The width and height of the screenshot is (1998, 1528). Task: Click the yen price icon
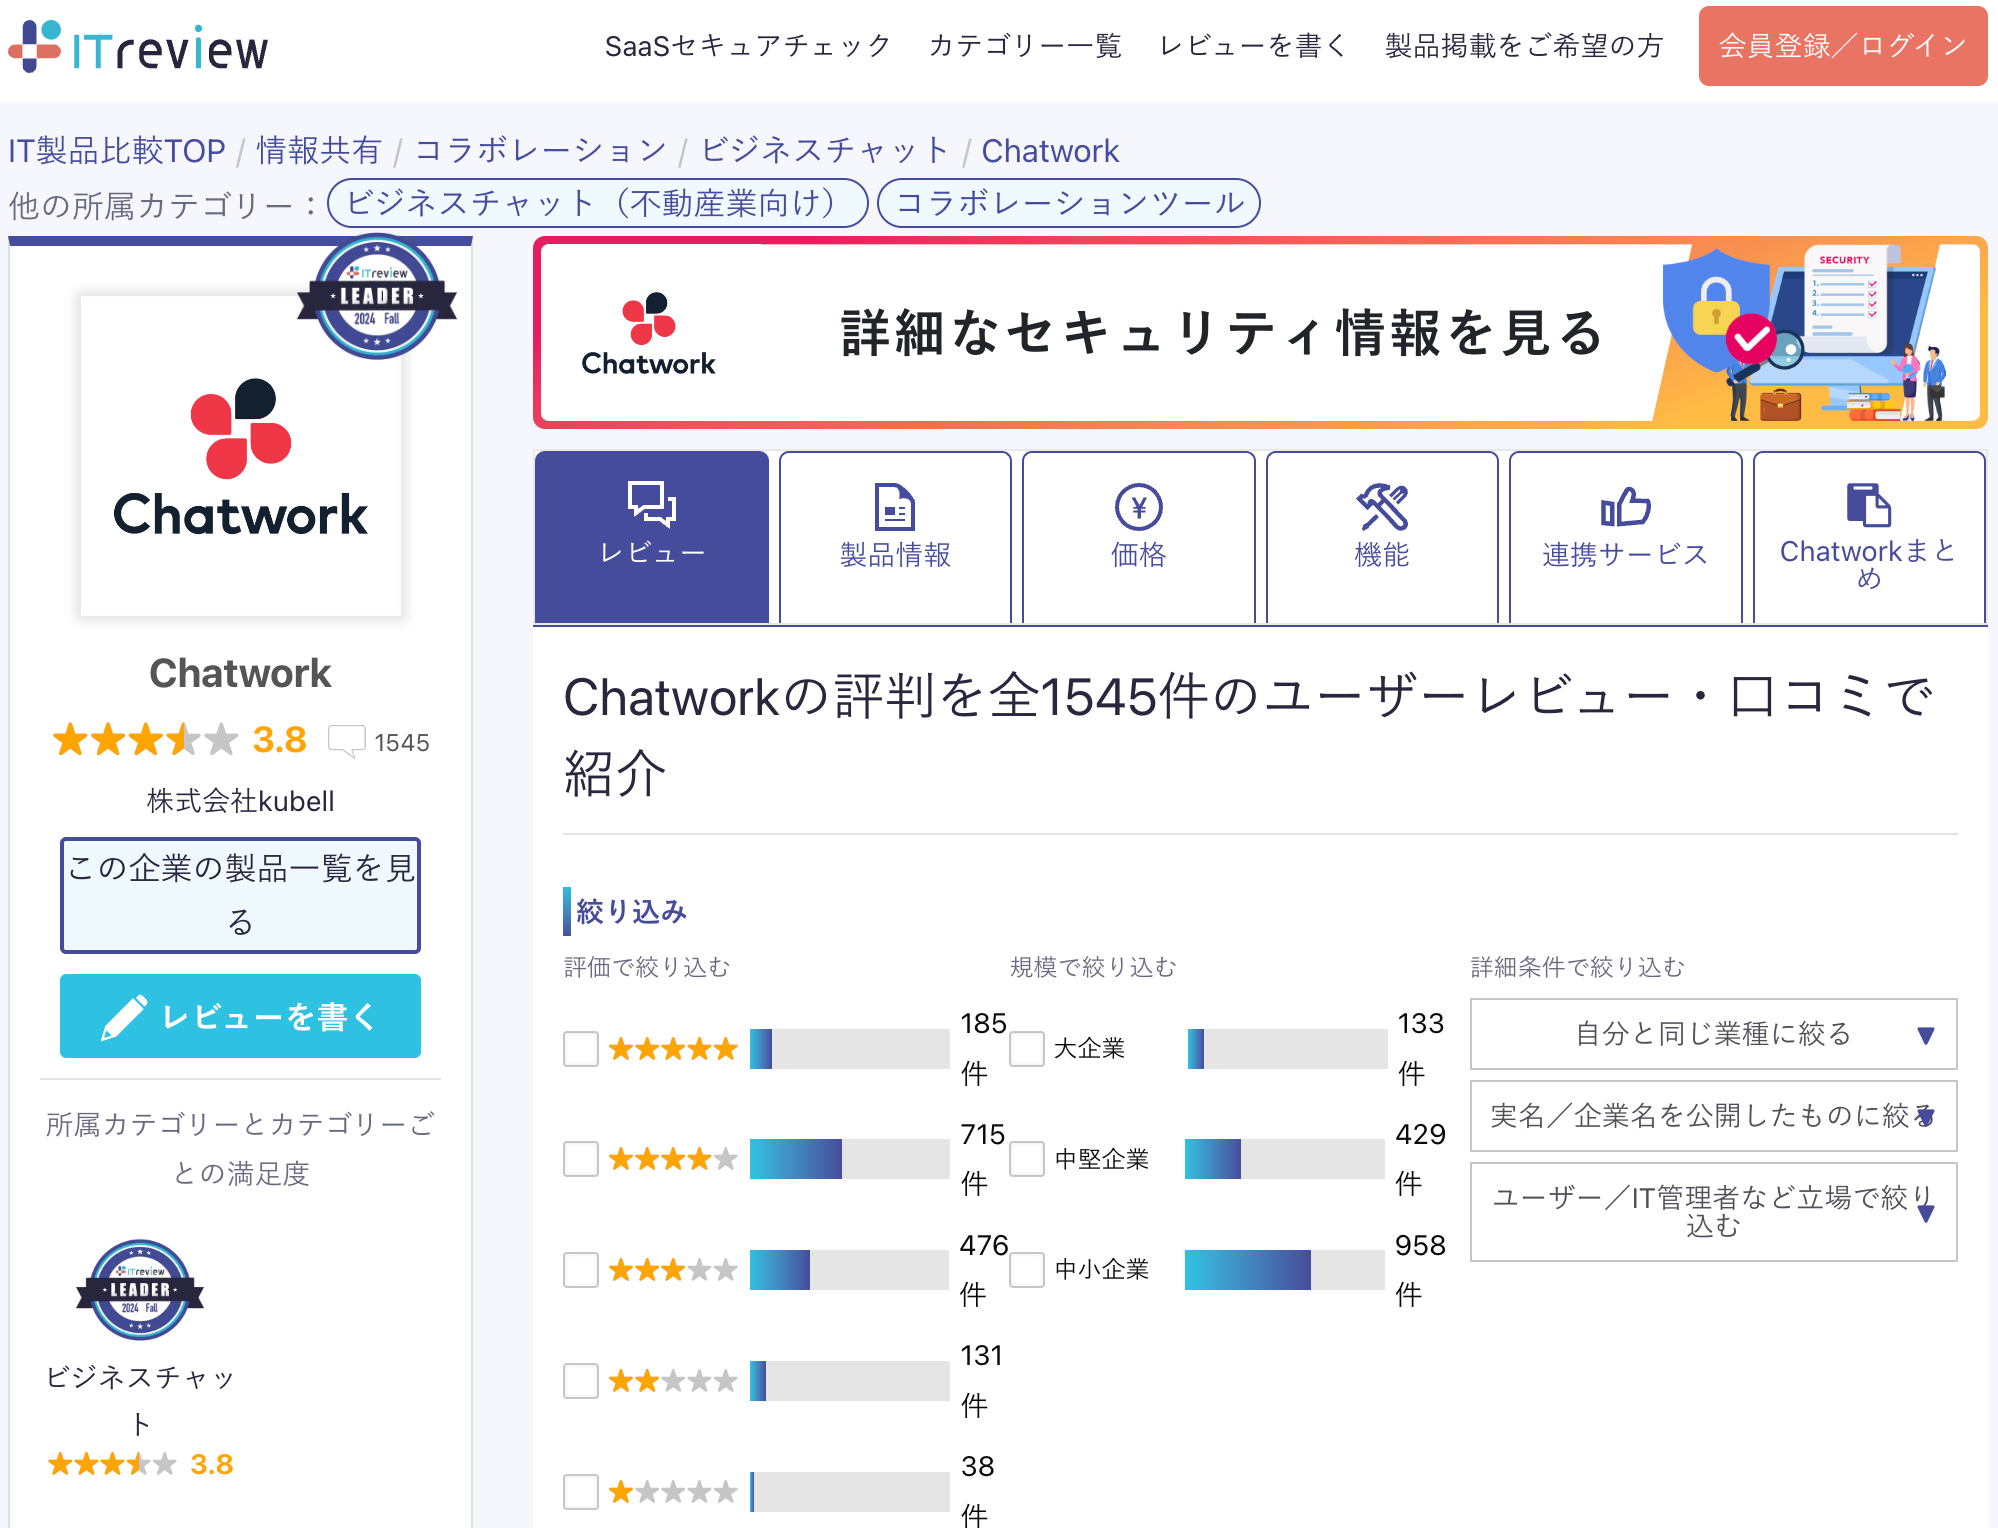[1138, 507]
